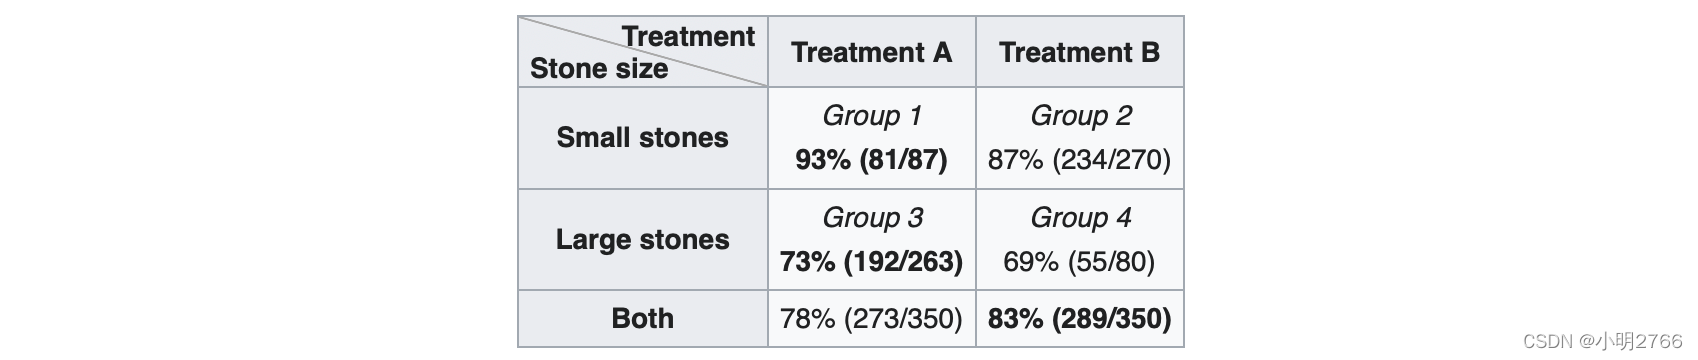
Task: Select the 73% (192/263) value
Action: [x=871, y=262]
